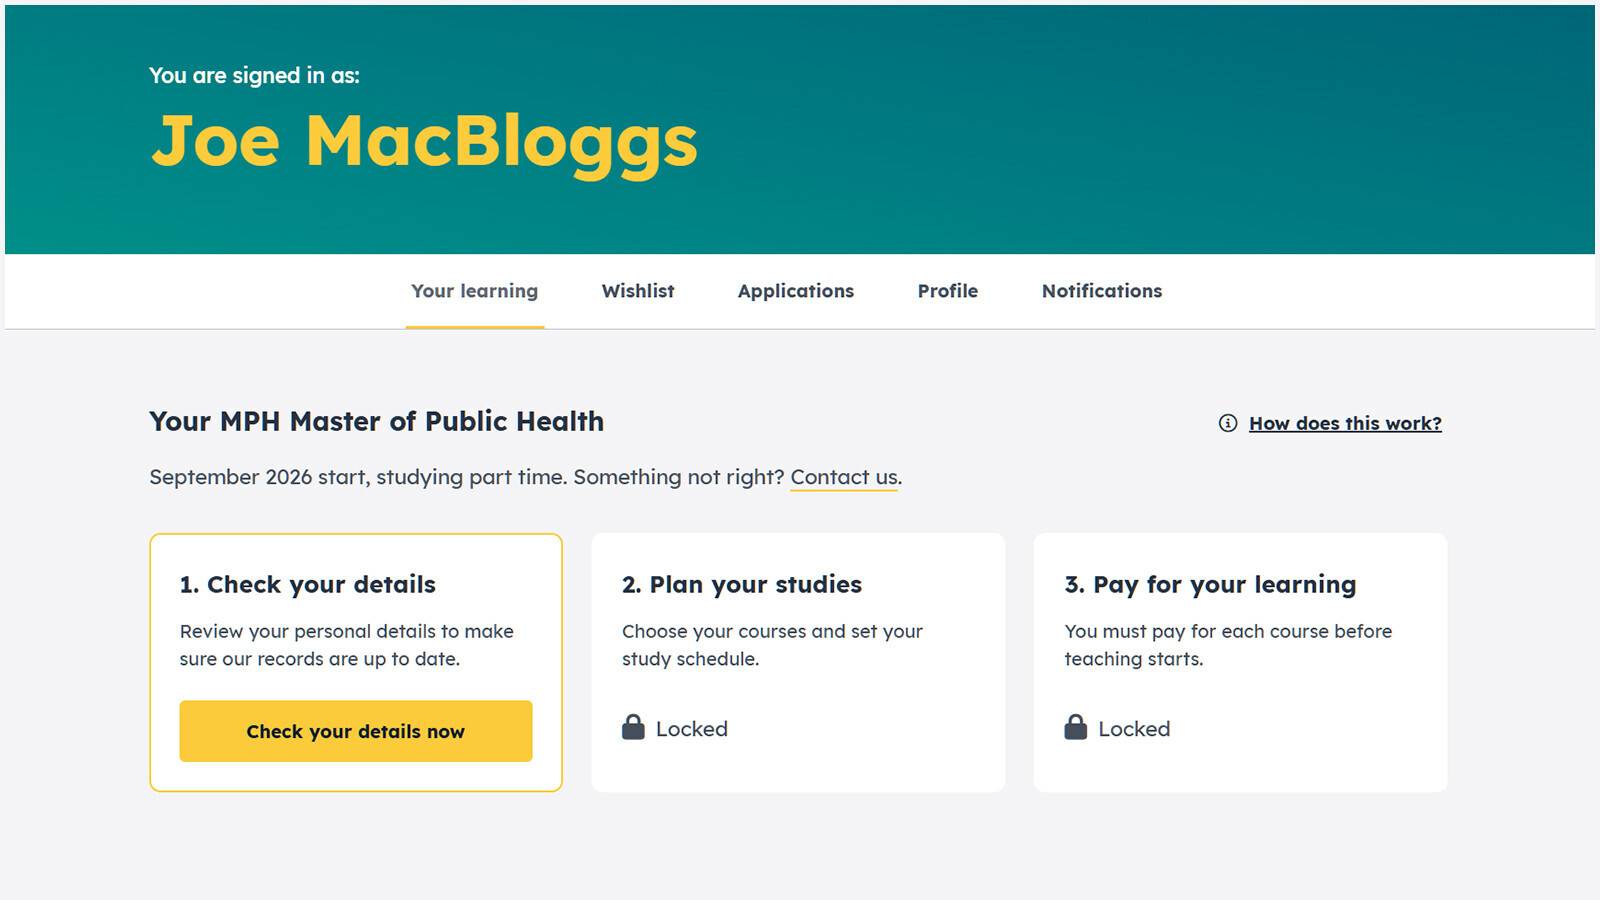The width and height of the screenshot is (1600, 900).
Task: Click the 'Your MPH Master of Public Health' title
Action: click(376, 421)
